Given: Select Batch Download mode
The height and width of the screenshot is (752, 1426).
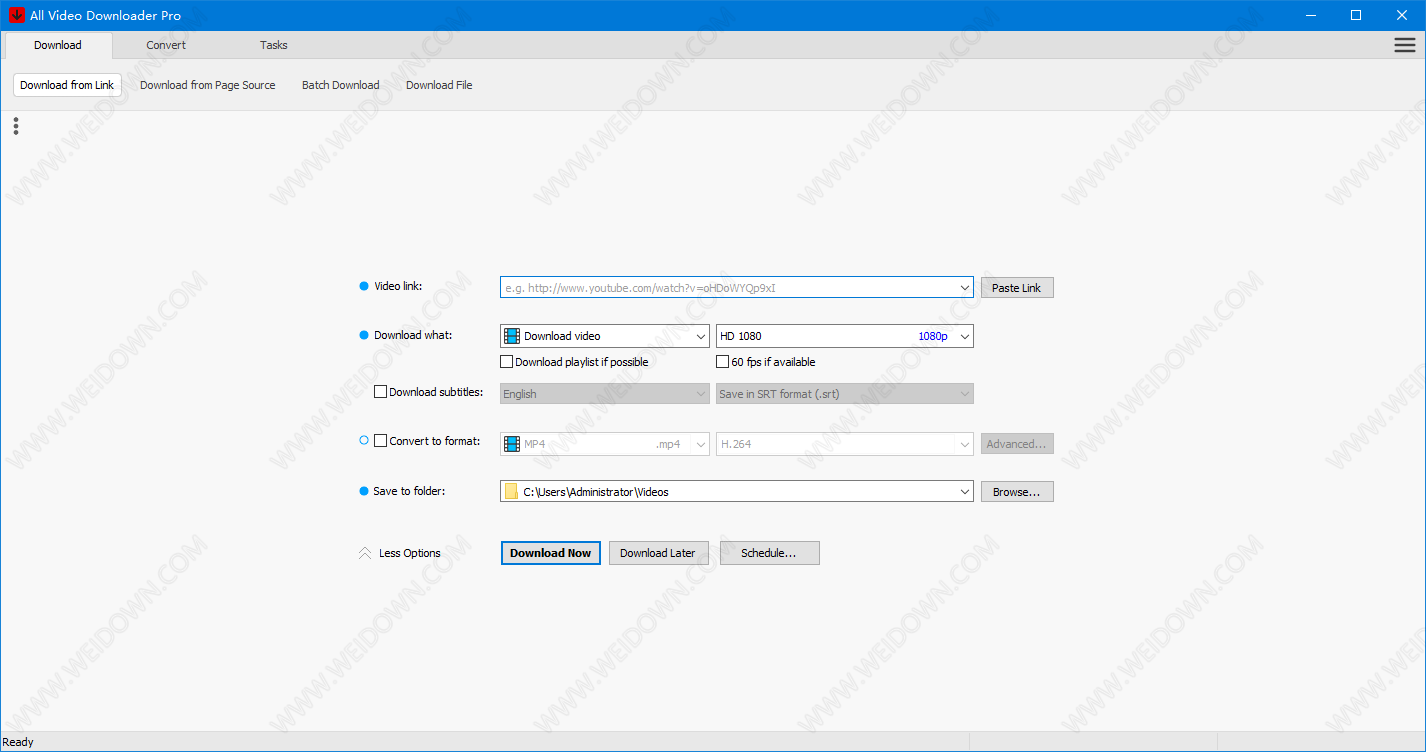Looking at the screenshot, I should point(341,85).
